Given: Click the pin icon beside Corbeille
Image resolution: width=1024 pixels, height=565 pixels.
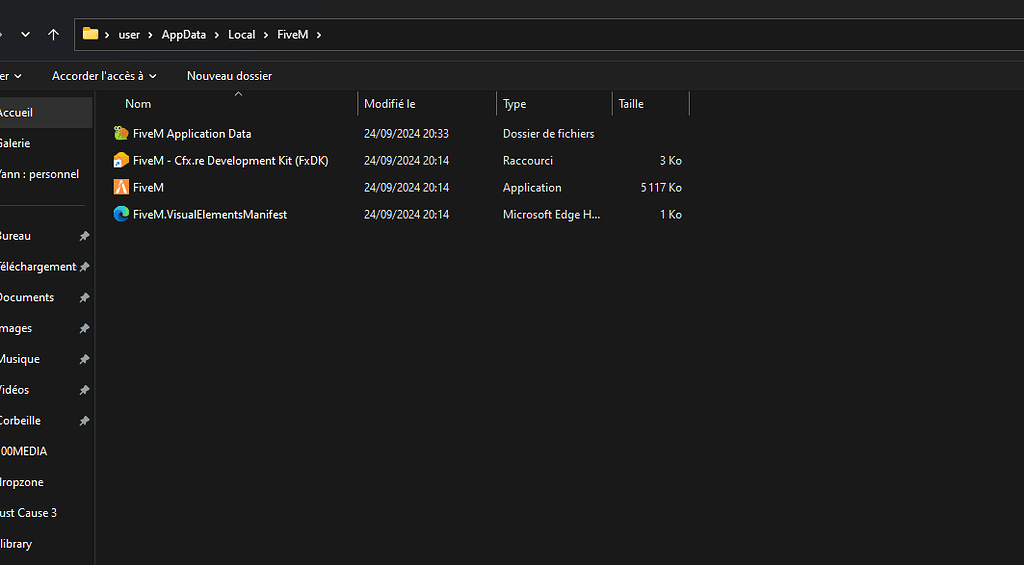Looking at the screenshot, I should pyautogui.click(x=84, y=421).
